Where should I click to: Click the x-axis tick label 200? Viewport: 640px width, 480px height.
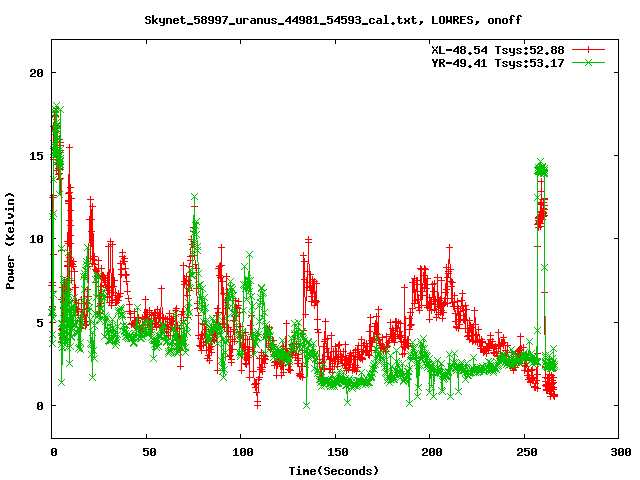tap(432, 452)
